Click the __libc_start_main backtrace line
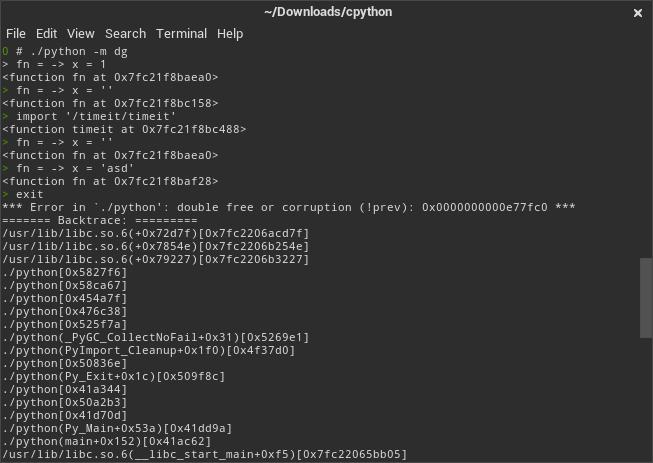653x463 pixels. [205, 454]
